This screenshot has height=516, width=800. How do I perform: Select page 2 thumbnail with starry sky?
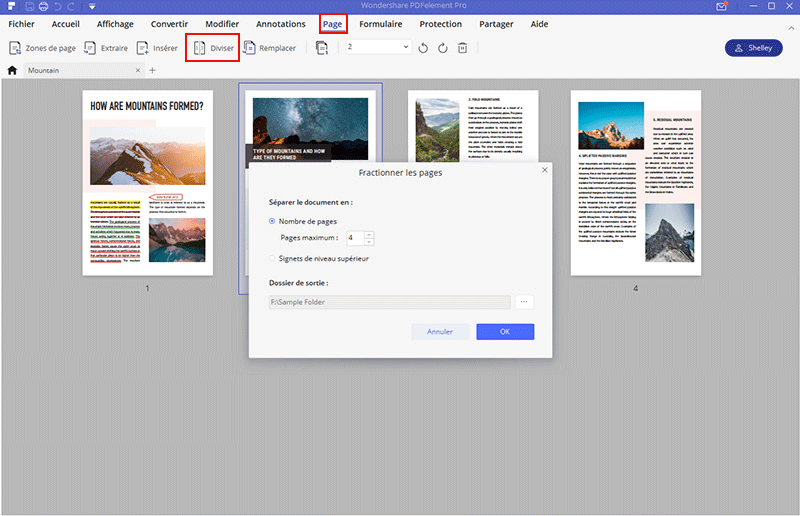[310, 128]
